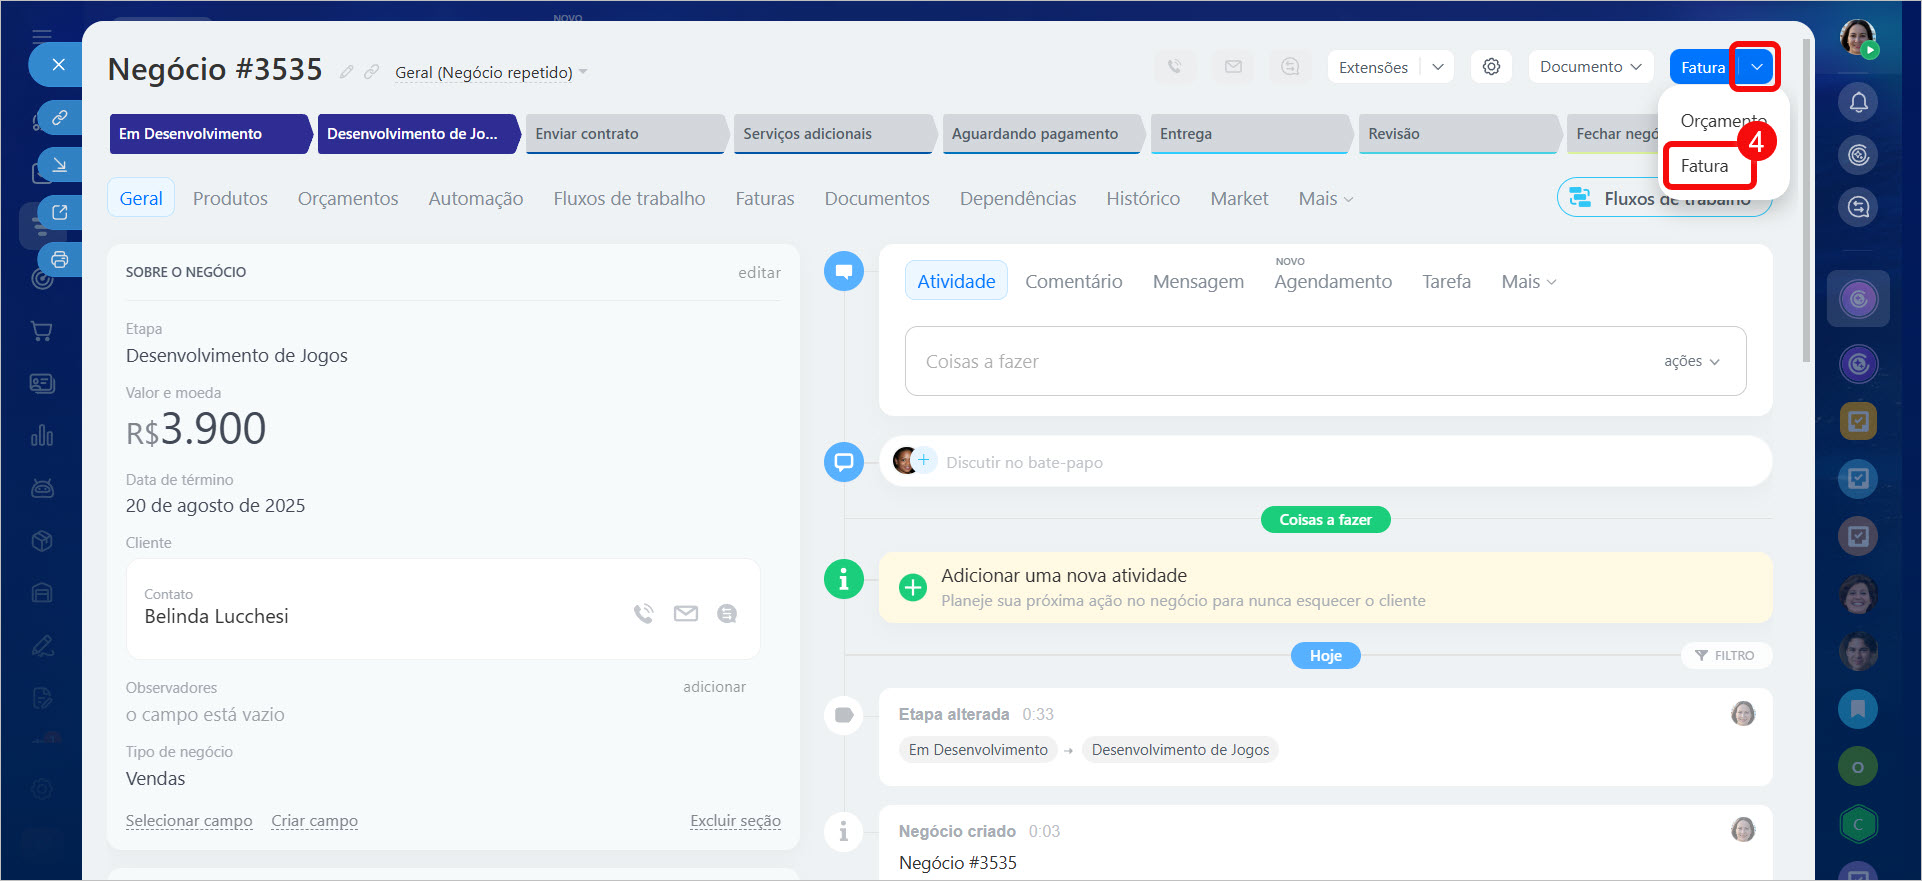1922x881 pixels.
Task: Expand the Extensões dropdown
Action: click(1438, 67)
